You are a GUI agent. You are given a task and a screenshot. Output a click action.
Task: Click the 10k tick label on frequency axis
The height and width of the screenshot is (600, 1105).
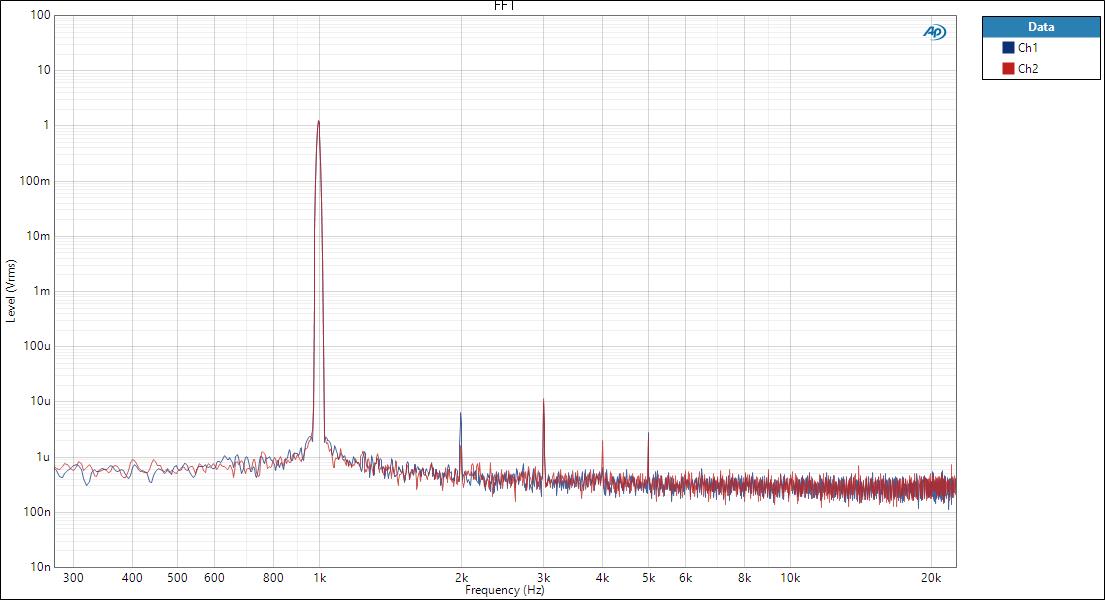tap(790, 578)
